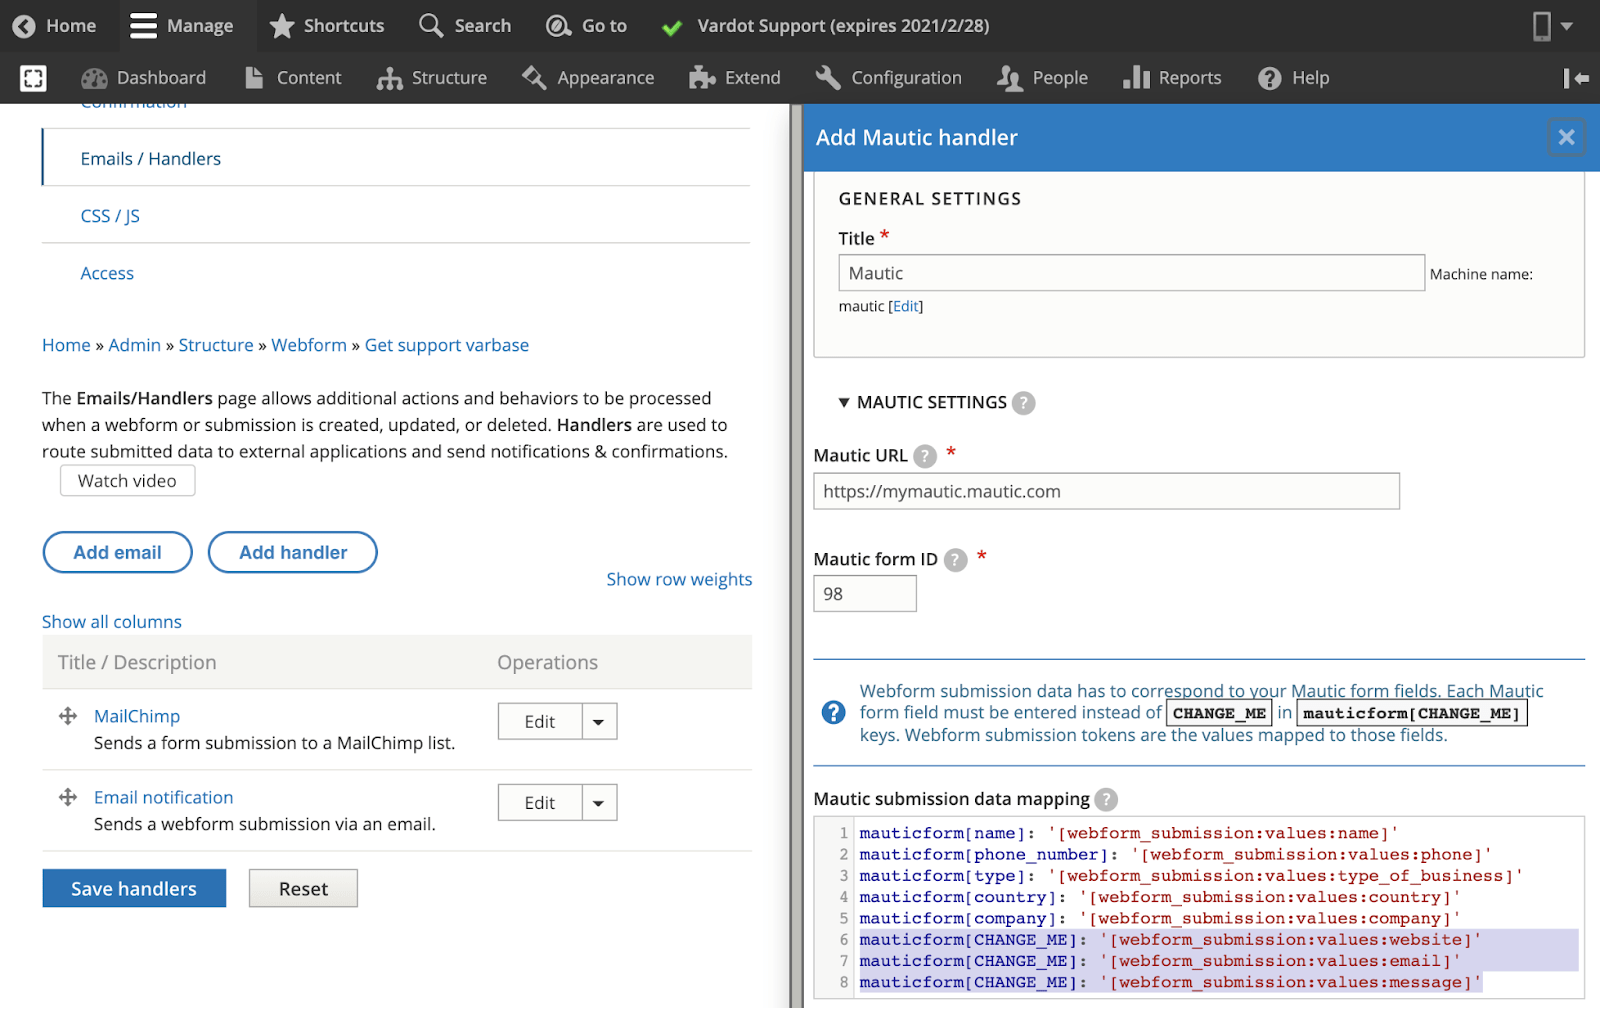Screen dimensions: 1600x1009
Task: Switch to the CSS / JS tab
Action: pos(110,216)
